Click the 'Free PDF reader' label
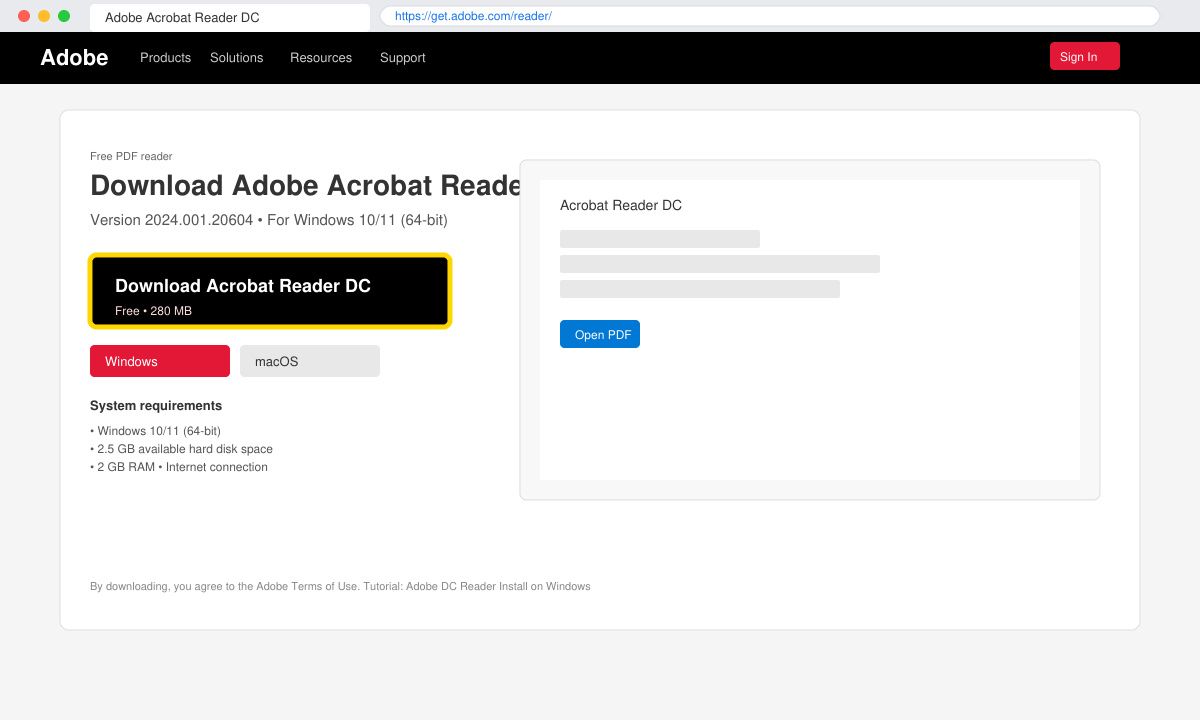 click(131, 156)
